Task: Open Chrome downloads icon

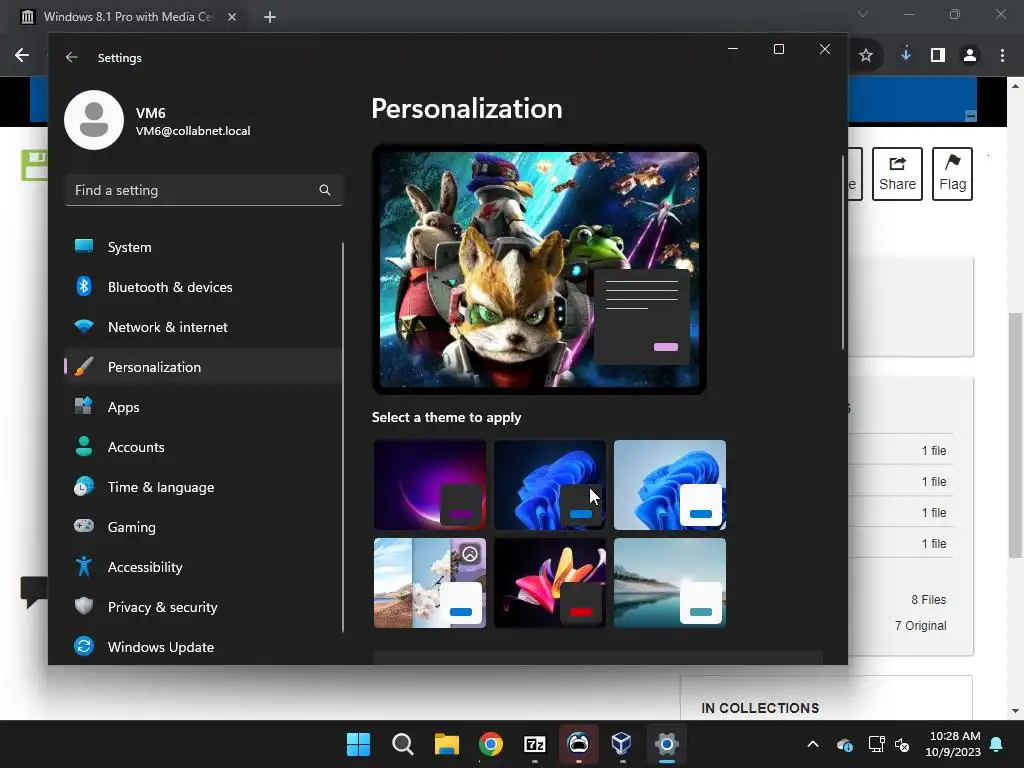Action: point(905,56)
